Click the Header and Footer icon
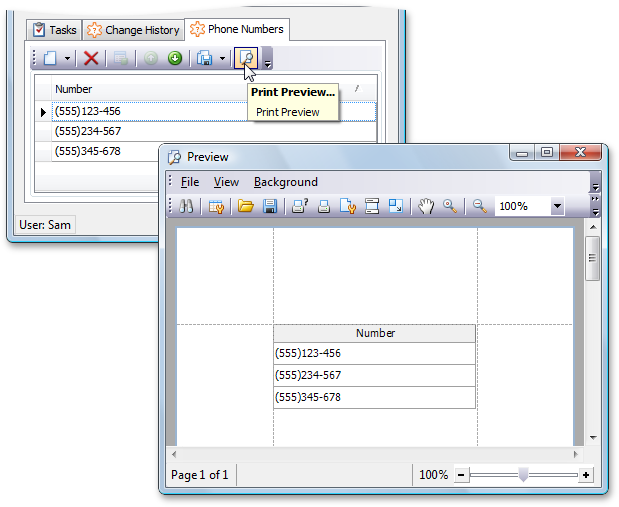Viewport: 619px width, 507px height. pos(372,206)
